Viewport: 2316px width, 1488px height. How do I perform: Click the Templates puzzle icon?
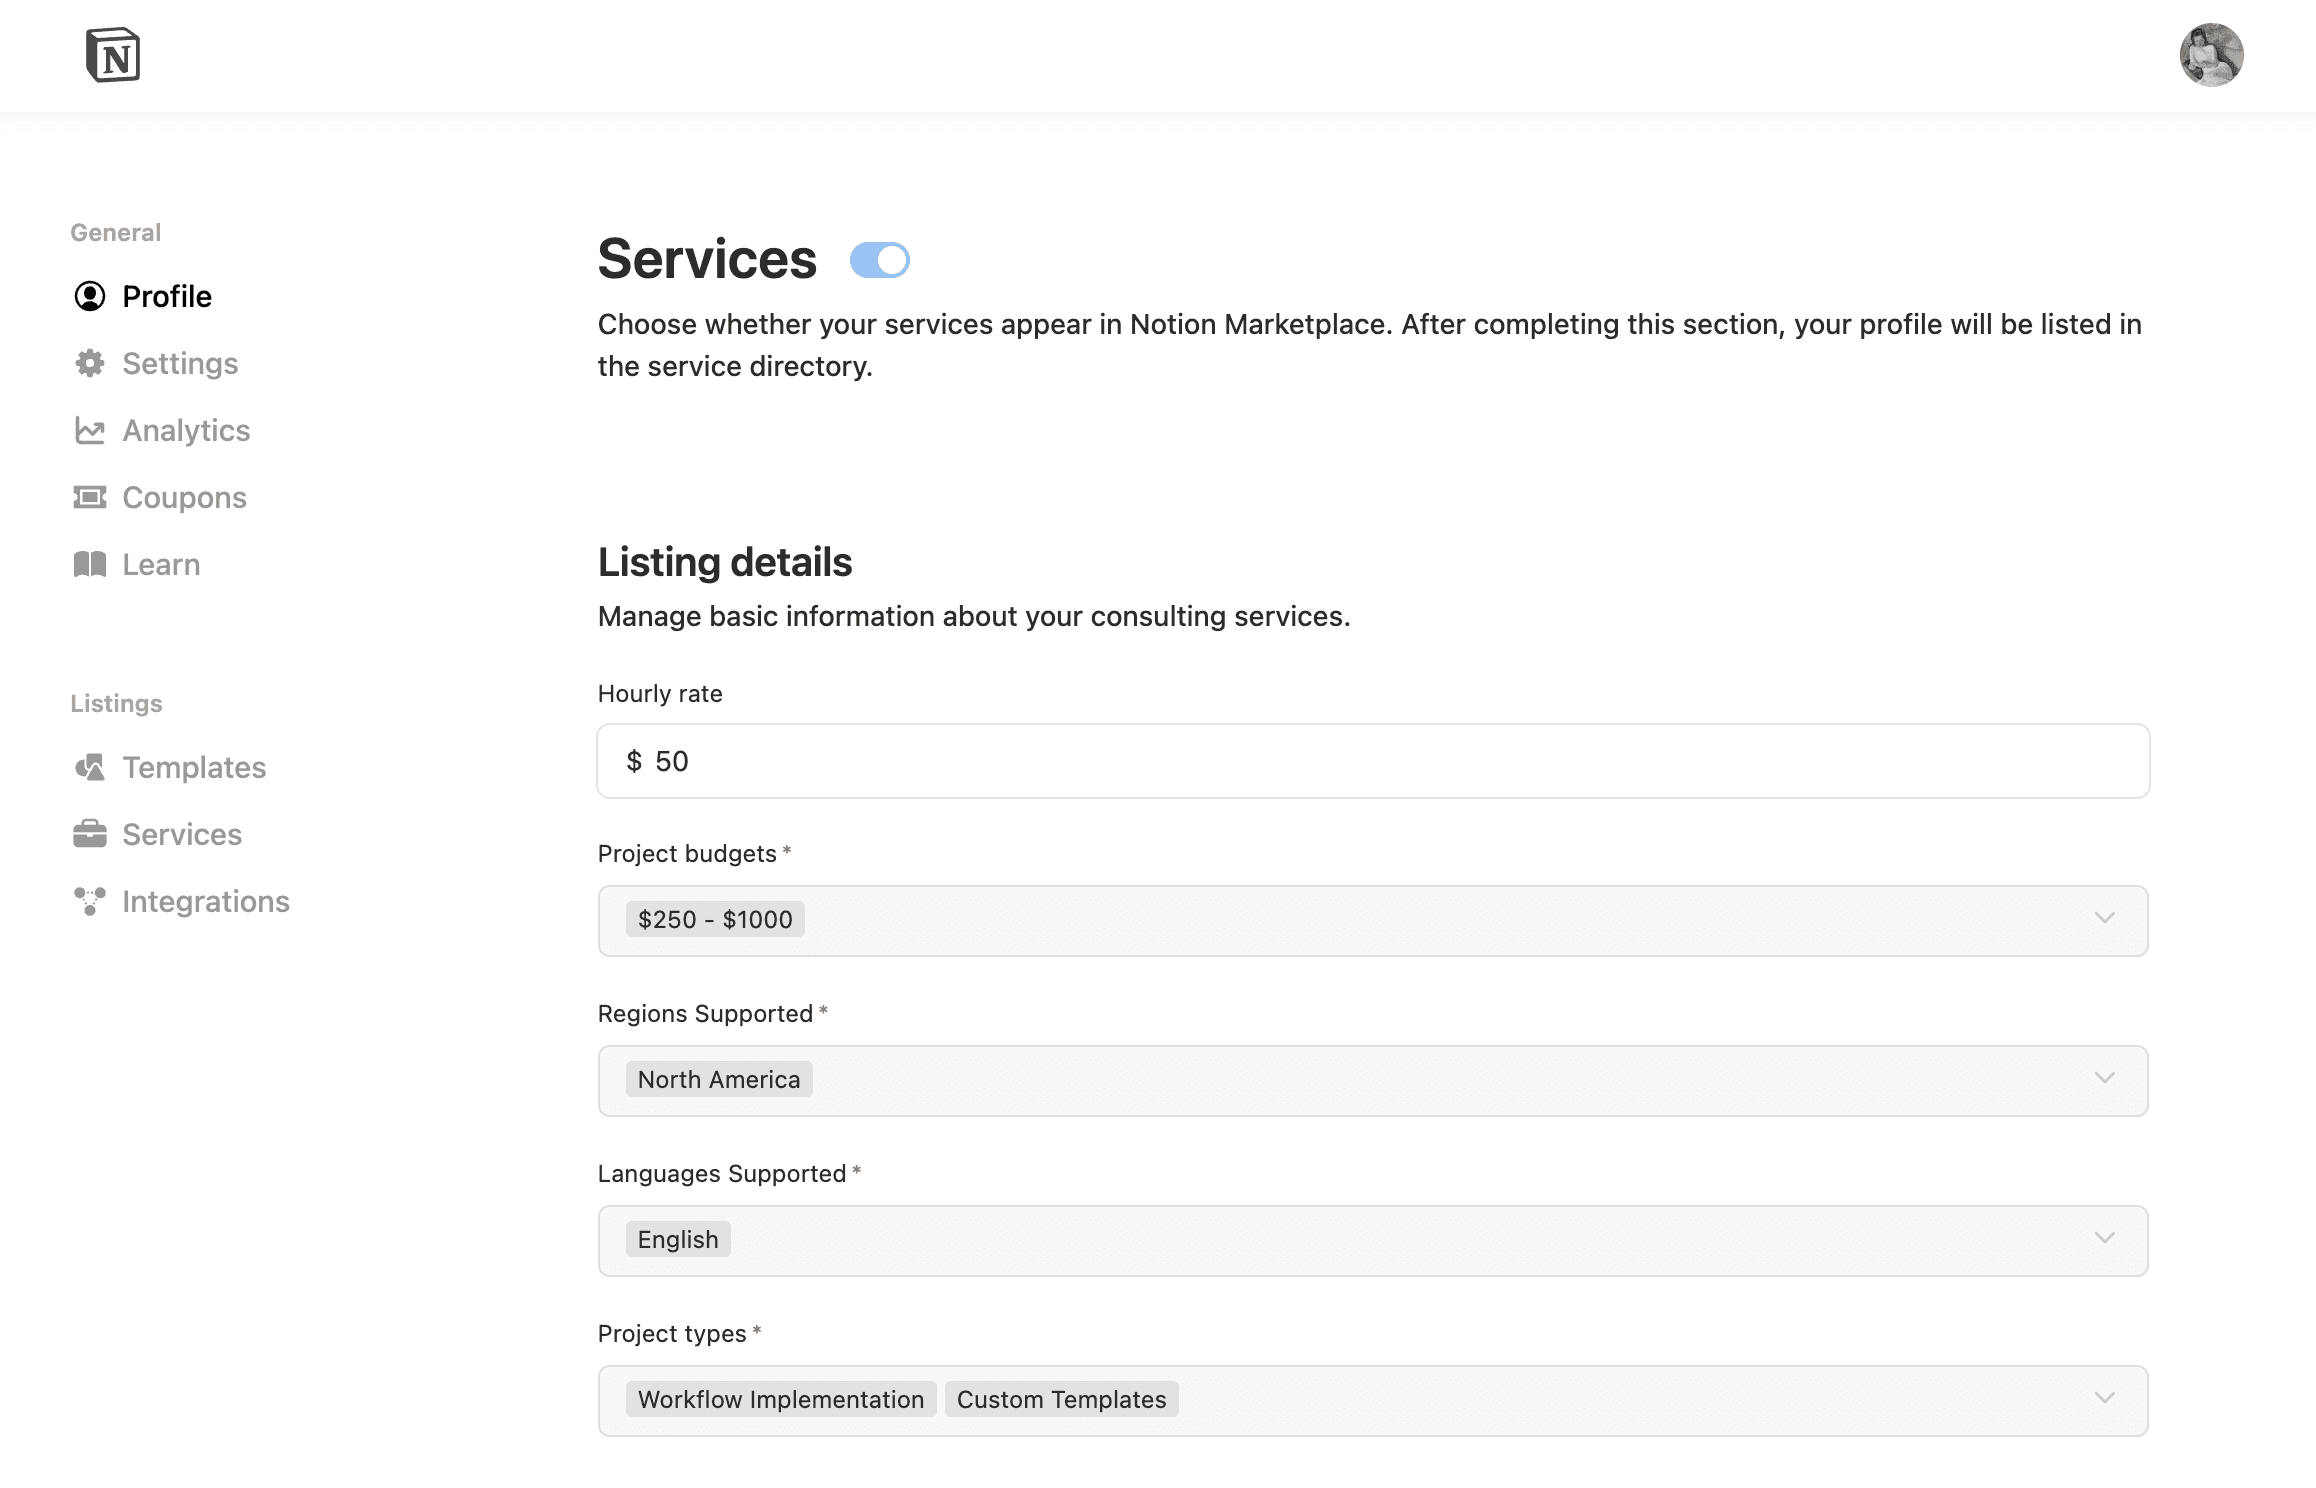90,768
